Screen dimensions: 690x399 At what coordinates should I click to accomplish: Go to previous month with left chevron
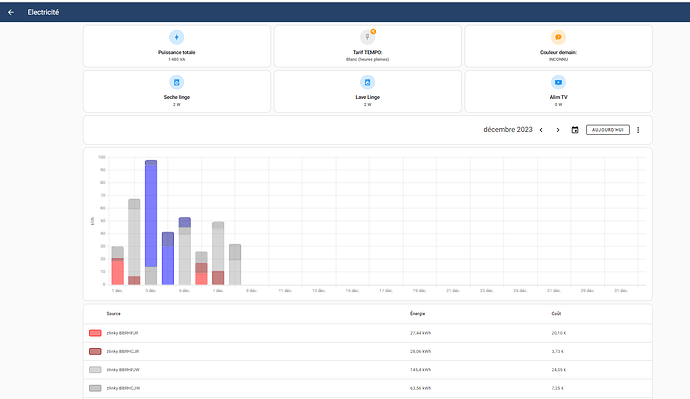click(541, 130)
